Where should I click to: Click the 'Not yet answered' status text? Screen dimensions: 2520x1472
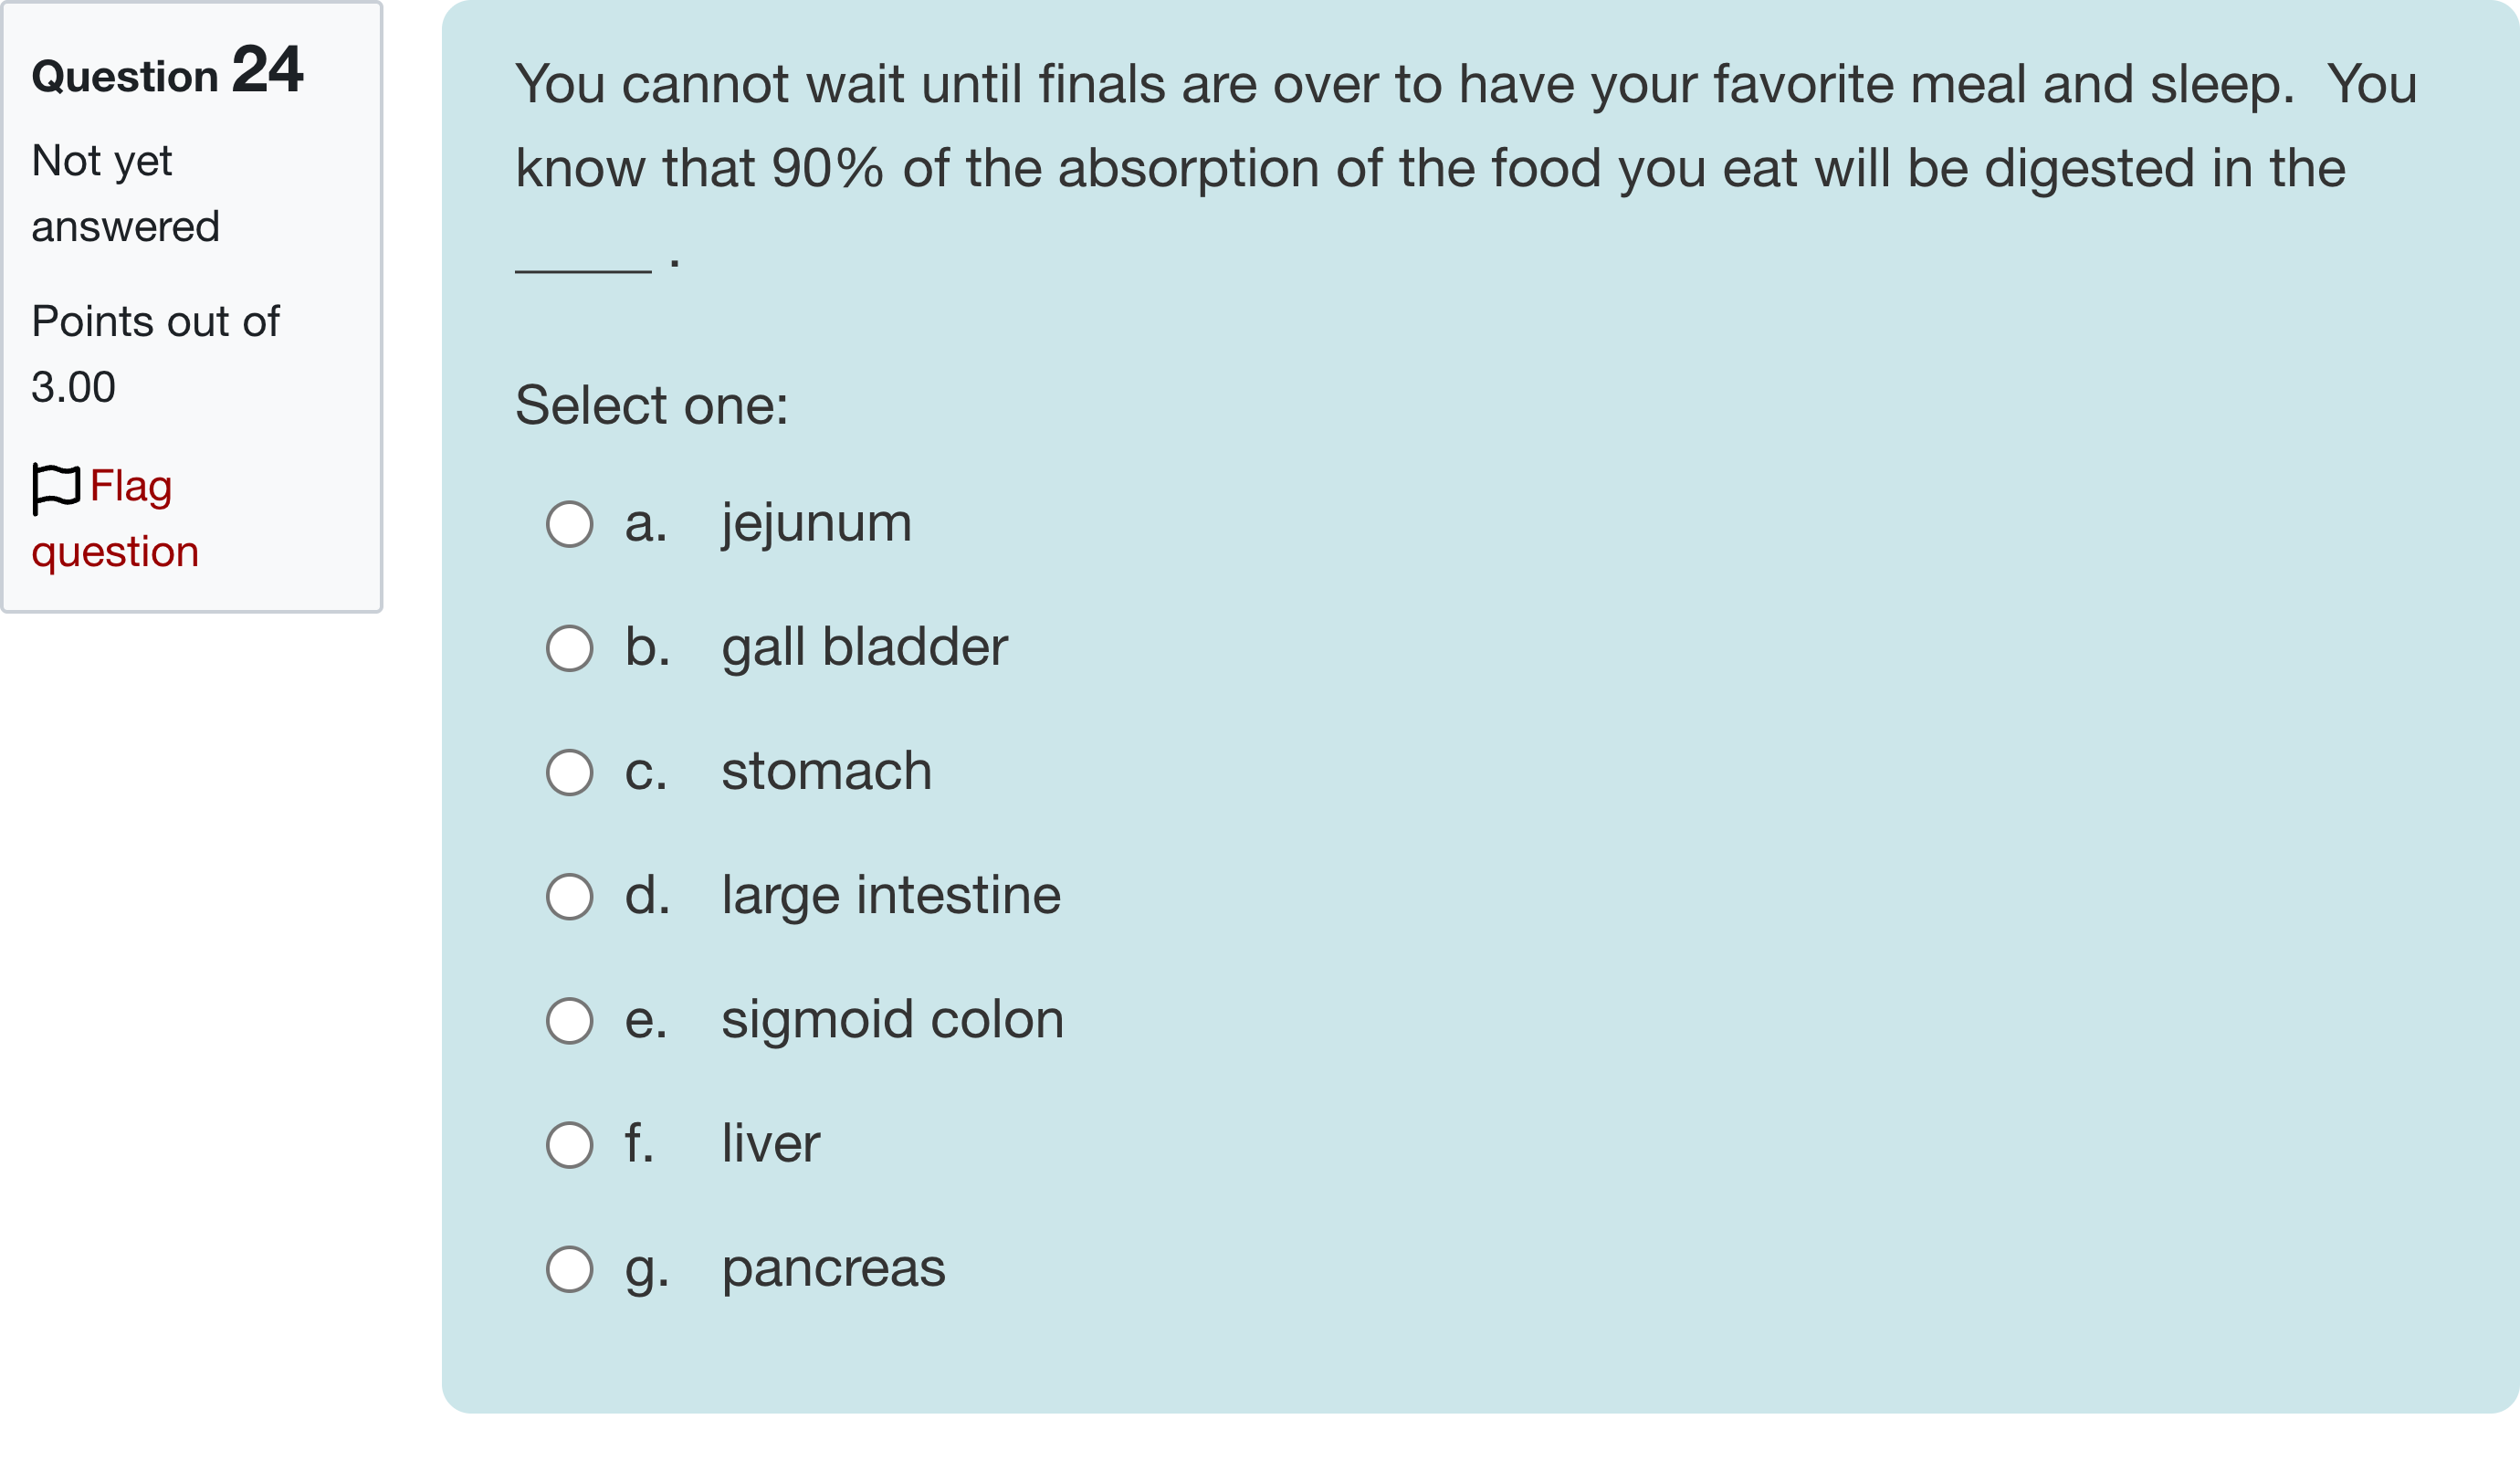coord(125,193)
